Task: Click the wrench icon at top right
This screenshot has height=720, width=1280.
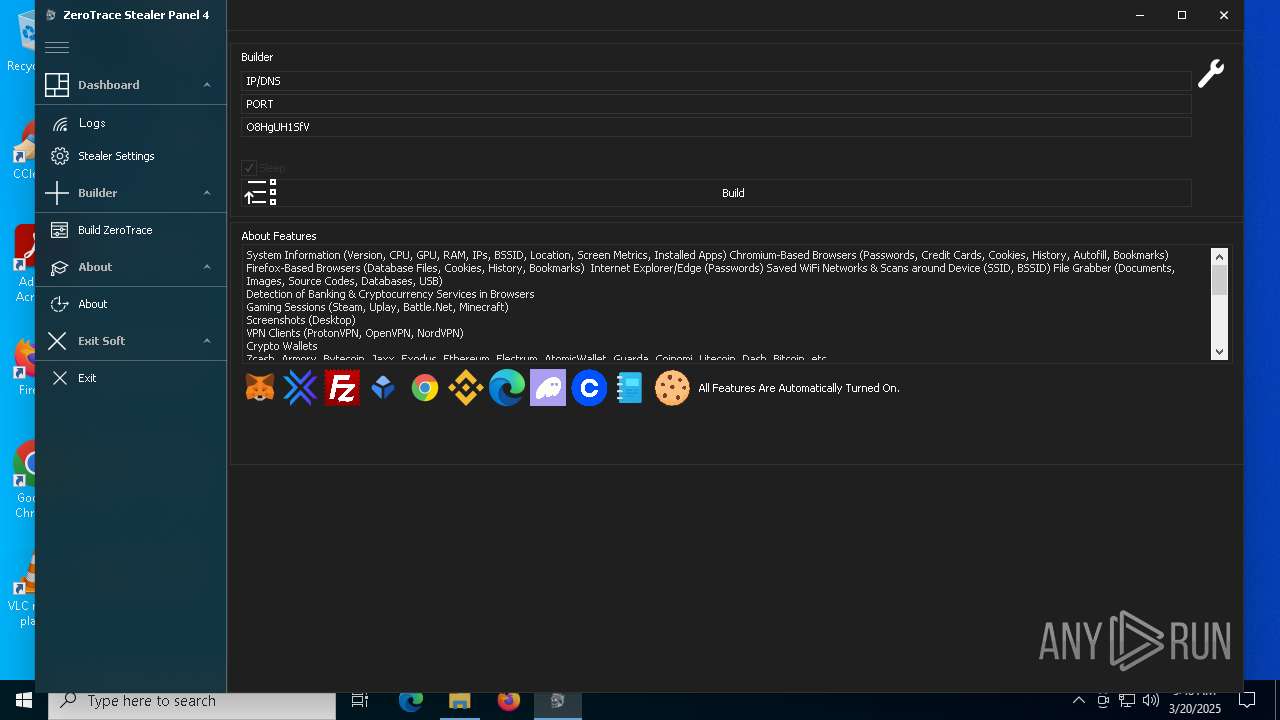Action: tap(1211, 73)
